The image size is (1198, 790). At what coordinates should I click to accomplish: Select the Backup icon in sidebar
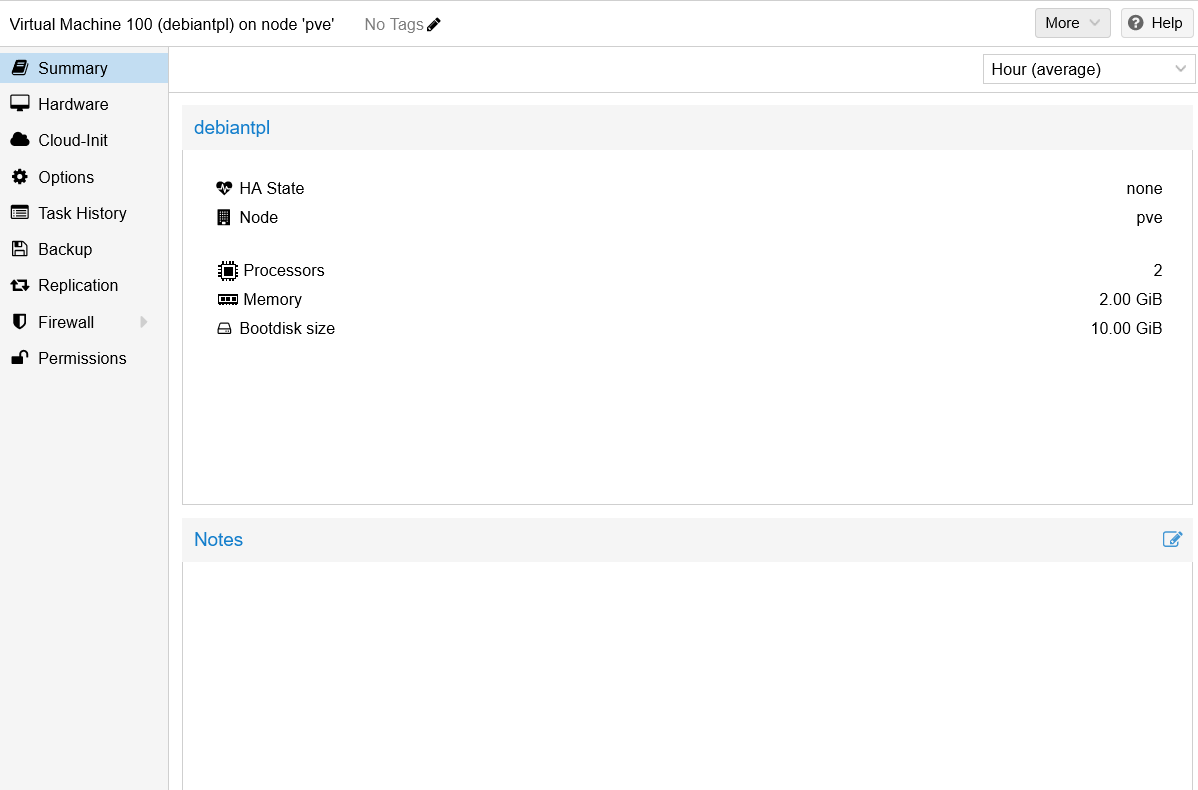pos(21,249)
